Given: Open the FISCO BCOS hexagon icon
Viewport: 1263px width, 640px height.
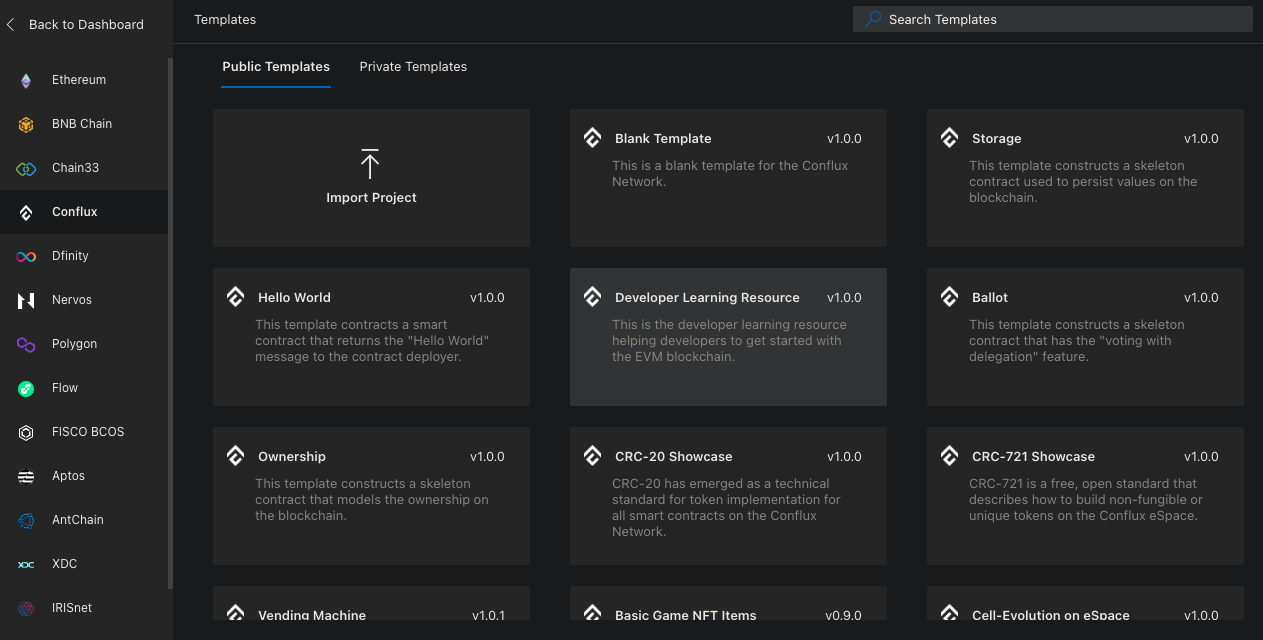Looking at the screenshot, I should coord(26,433).
